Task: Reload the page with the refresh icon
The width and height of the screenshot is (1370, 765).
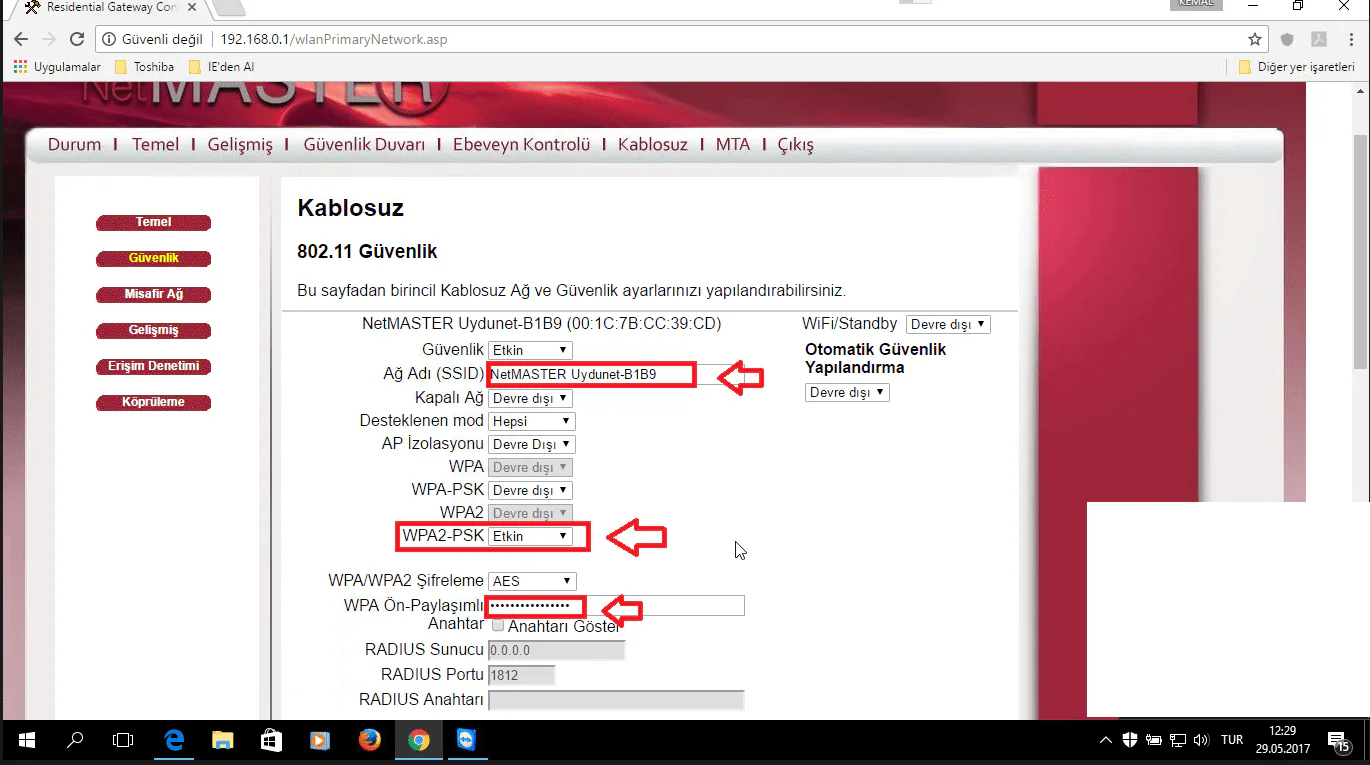Action: 77,40
